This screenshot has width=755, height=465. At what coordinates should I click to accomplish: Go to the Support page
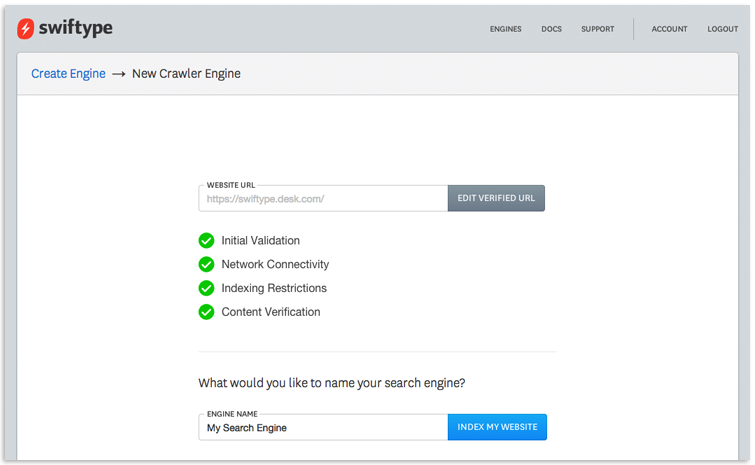point(598,29)
